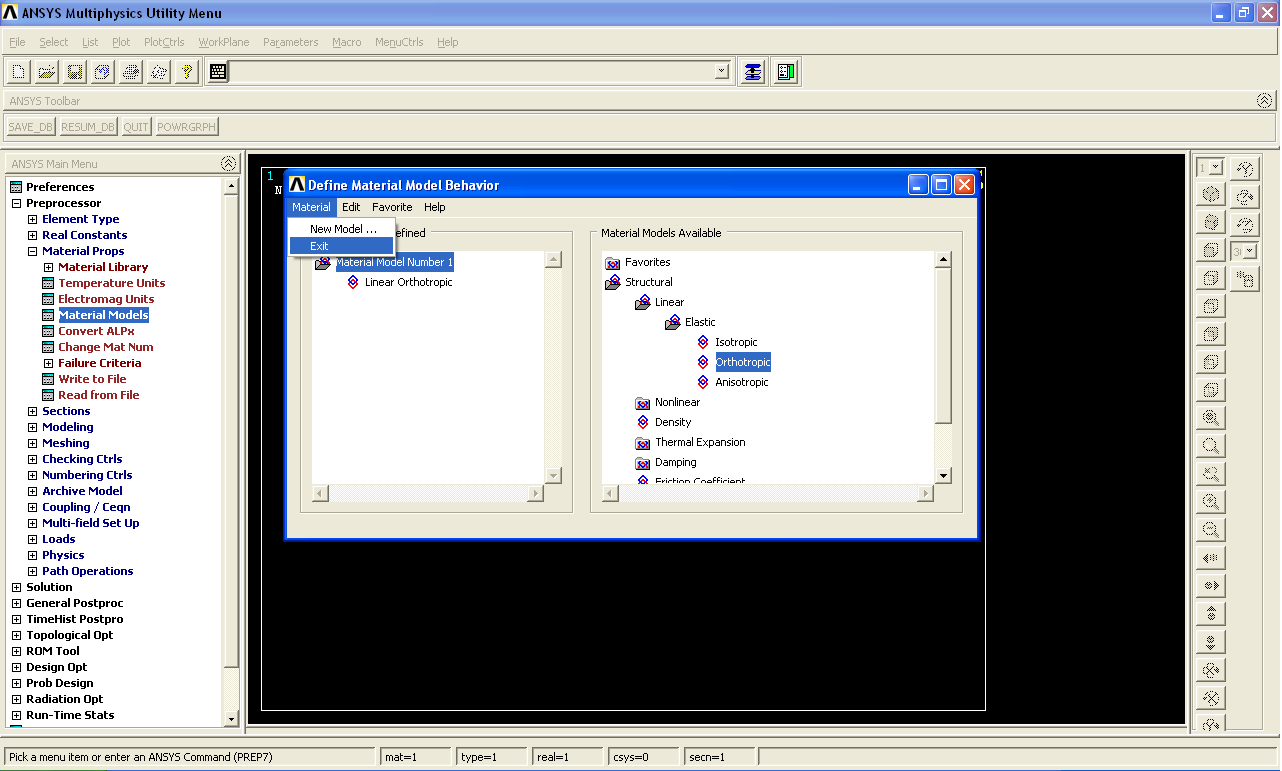Screen dimensions: 1282x771
Task: Click the Dynamic Model Mode icon
Action: [x=1245, y=280]
